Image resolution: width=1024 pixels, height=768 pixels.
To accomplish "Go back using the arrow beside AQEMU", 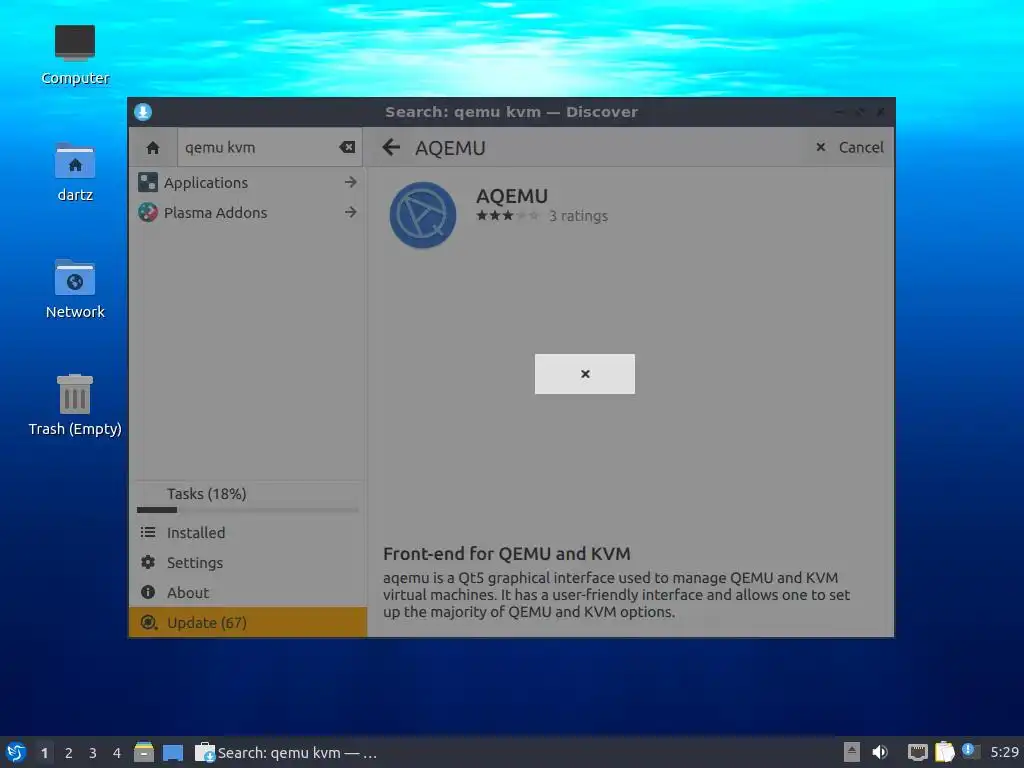I will pos(391,148).
